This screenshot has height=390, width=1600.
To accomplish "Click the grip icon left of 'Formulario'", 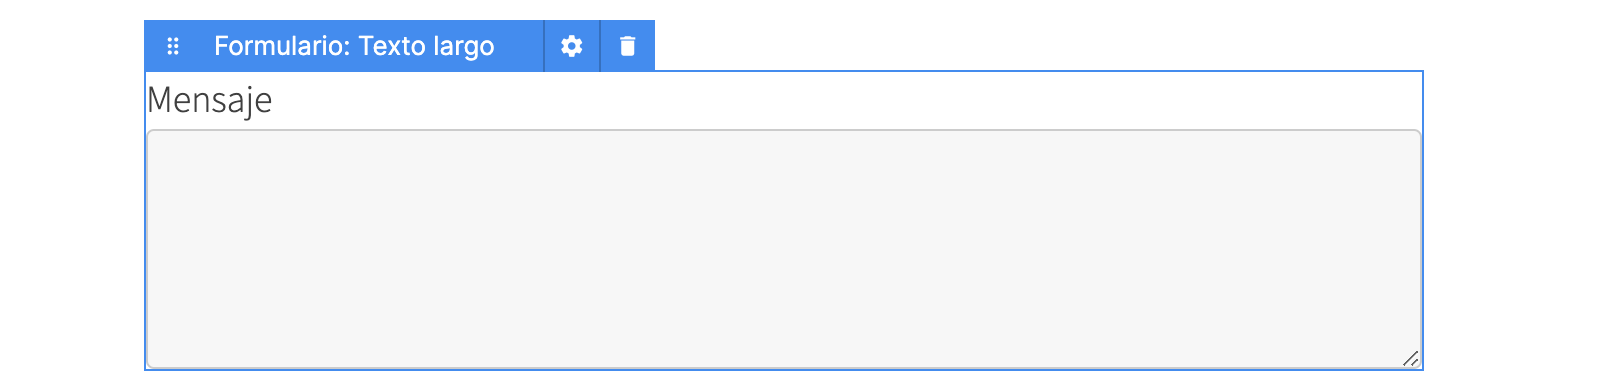I will click(x=173, y=46).
